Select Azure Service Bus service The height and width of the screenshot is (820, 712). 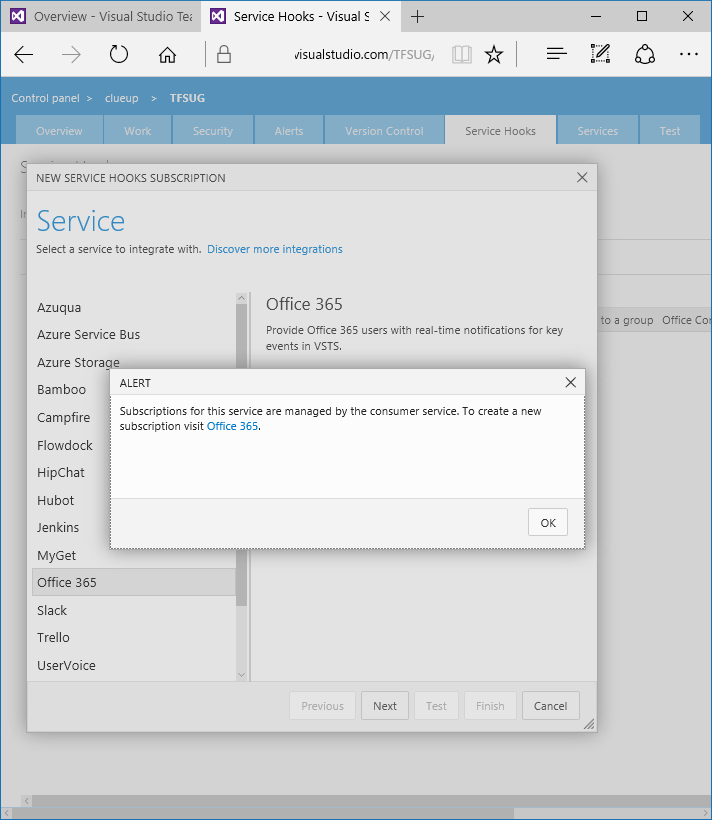pyautogui.click(x=134, y=335)
